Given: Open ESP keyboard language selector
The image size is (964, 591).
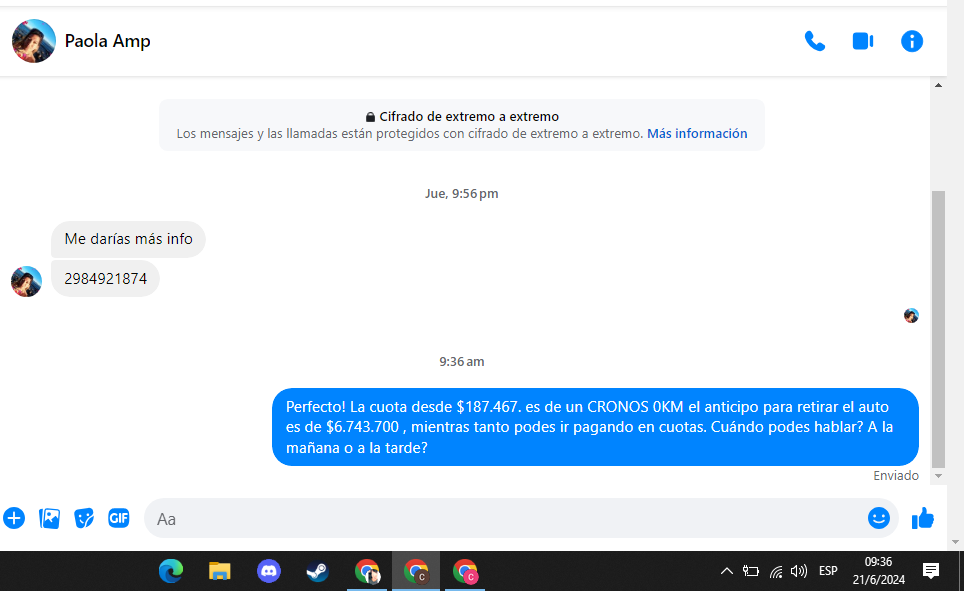Looking at the screenshot, I should pos(828,571).
